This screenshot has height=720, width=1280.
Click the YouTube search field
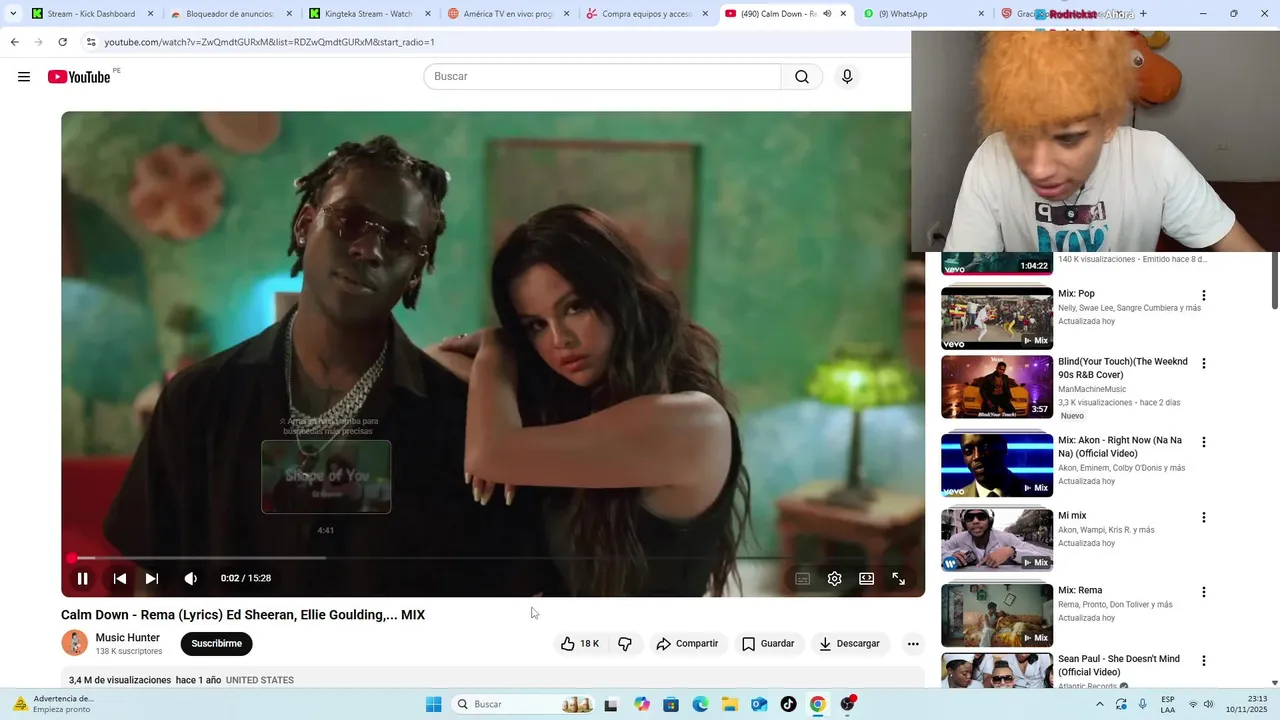(x=602, y=77)
